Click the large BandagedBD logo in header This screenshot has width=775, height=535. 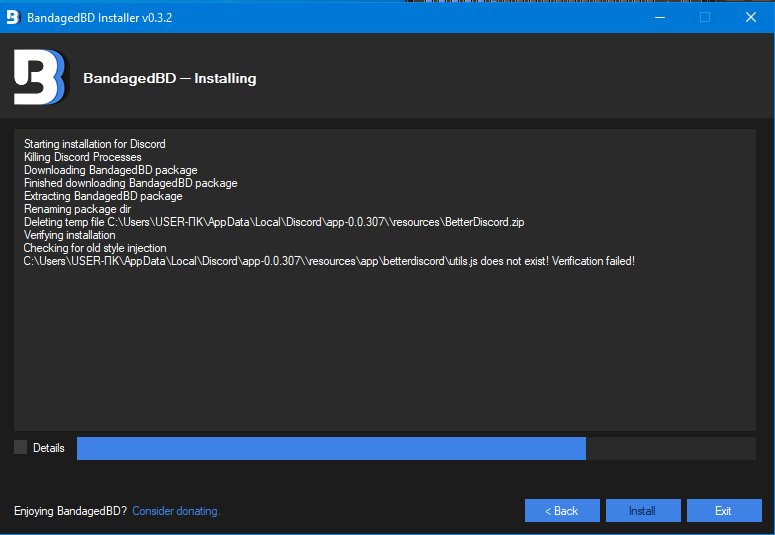pyautogui.click(x=41, y=77)
